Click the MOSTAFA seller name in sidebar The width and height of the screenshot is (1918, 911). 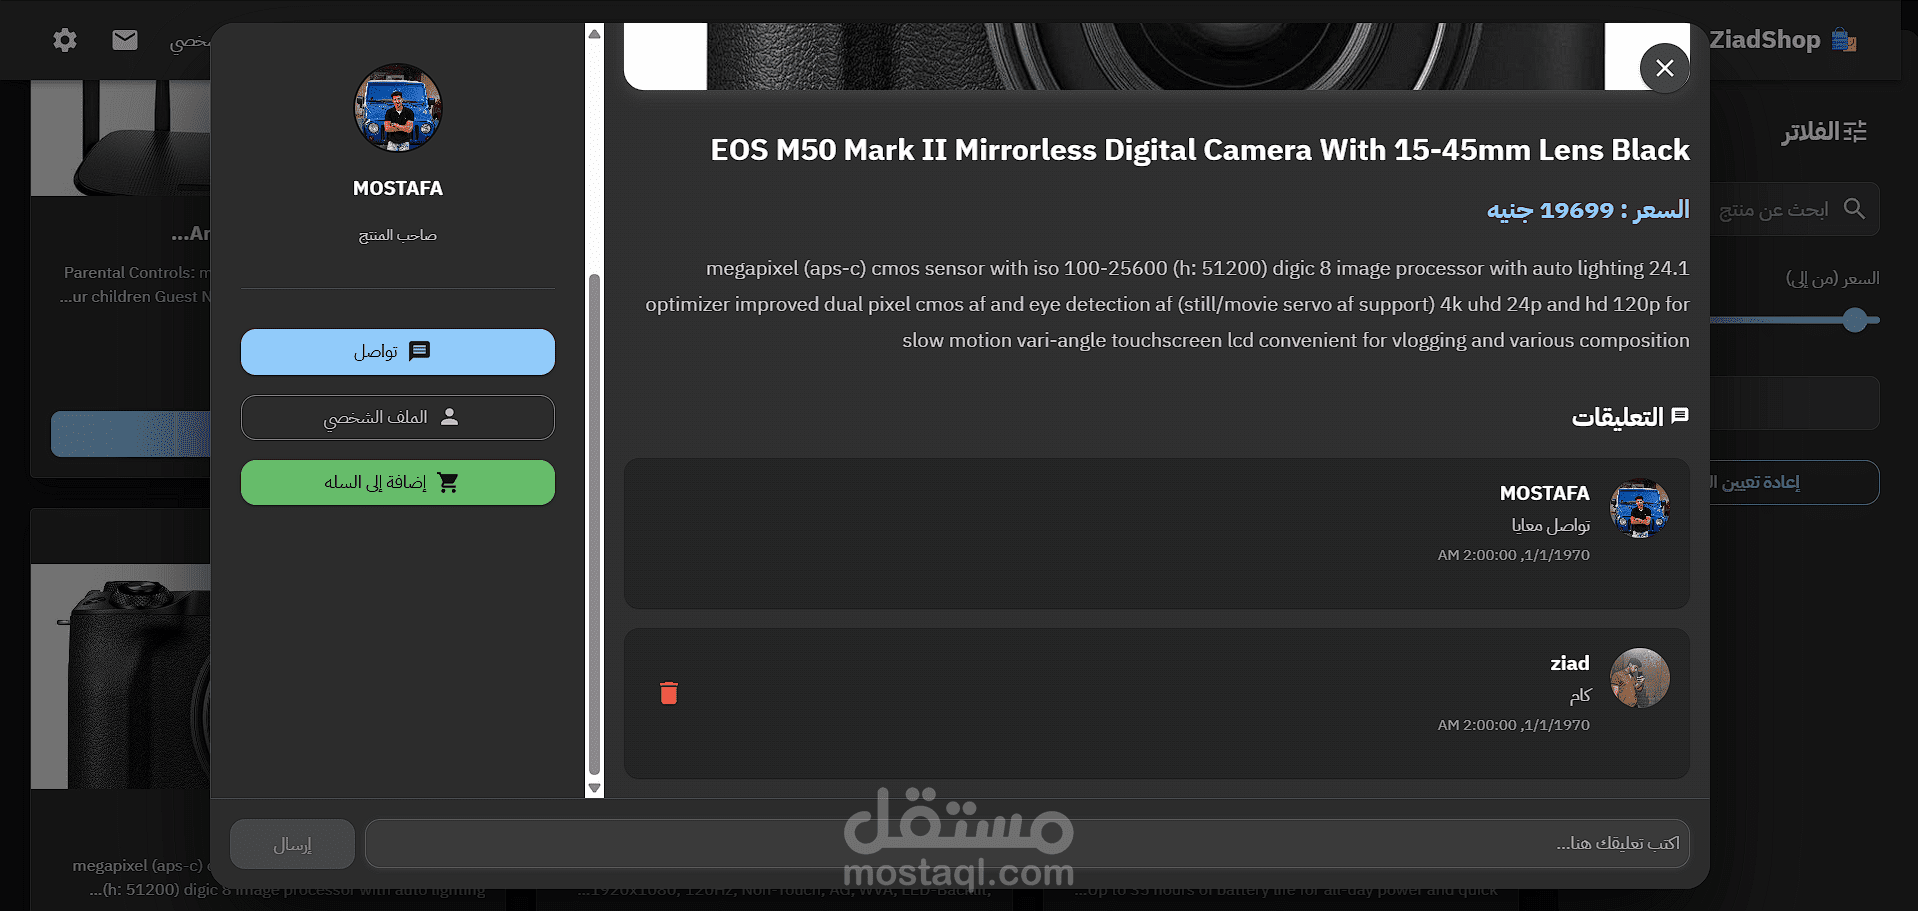(398, 188)
